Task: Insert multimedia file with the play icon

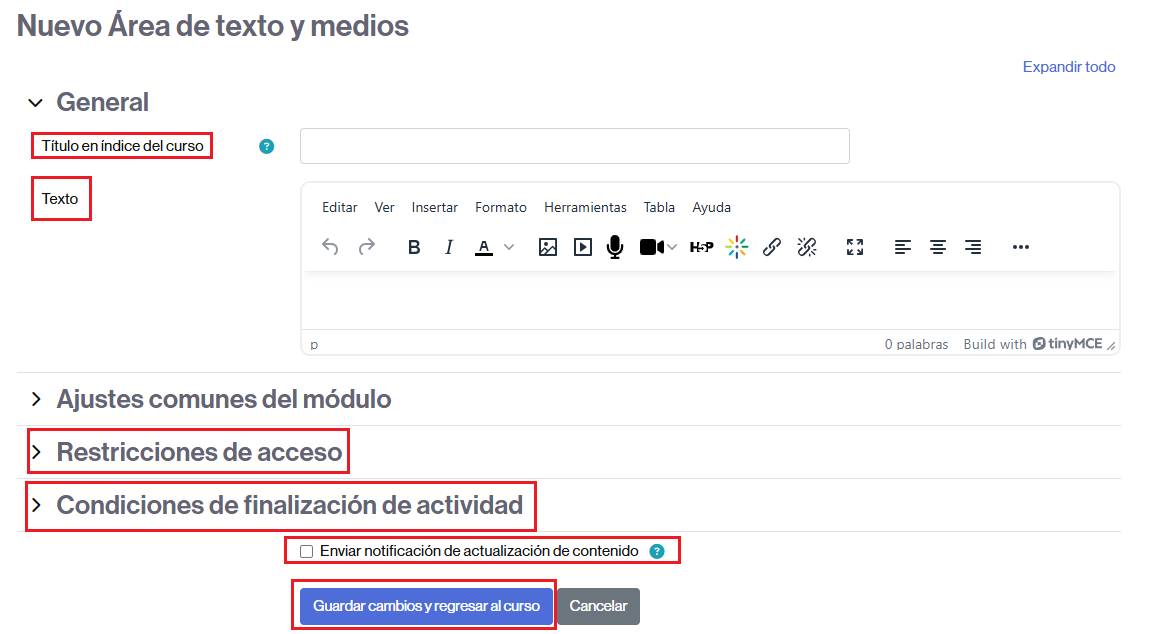Action: 583,247
